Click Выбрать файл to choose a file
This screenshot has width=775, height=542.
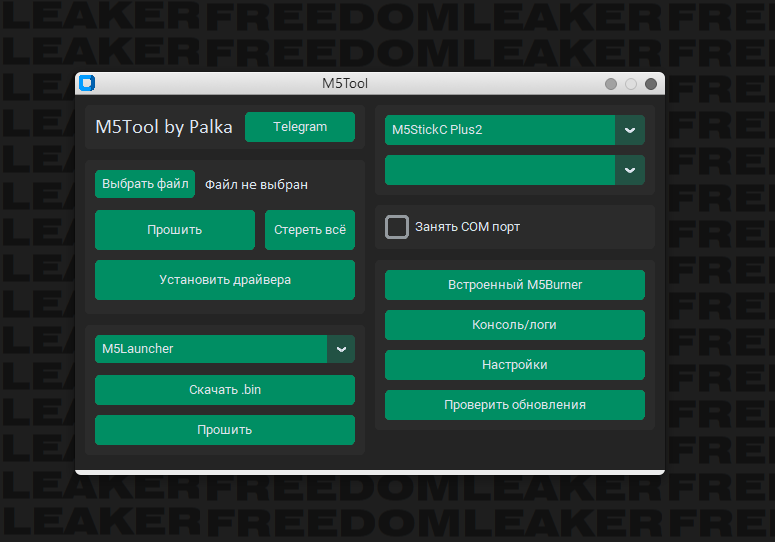[145, 184]
